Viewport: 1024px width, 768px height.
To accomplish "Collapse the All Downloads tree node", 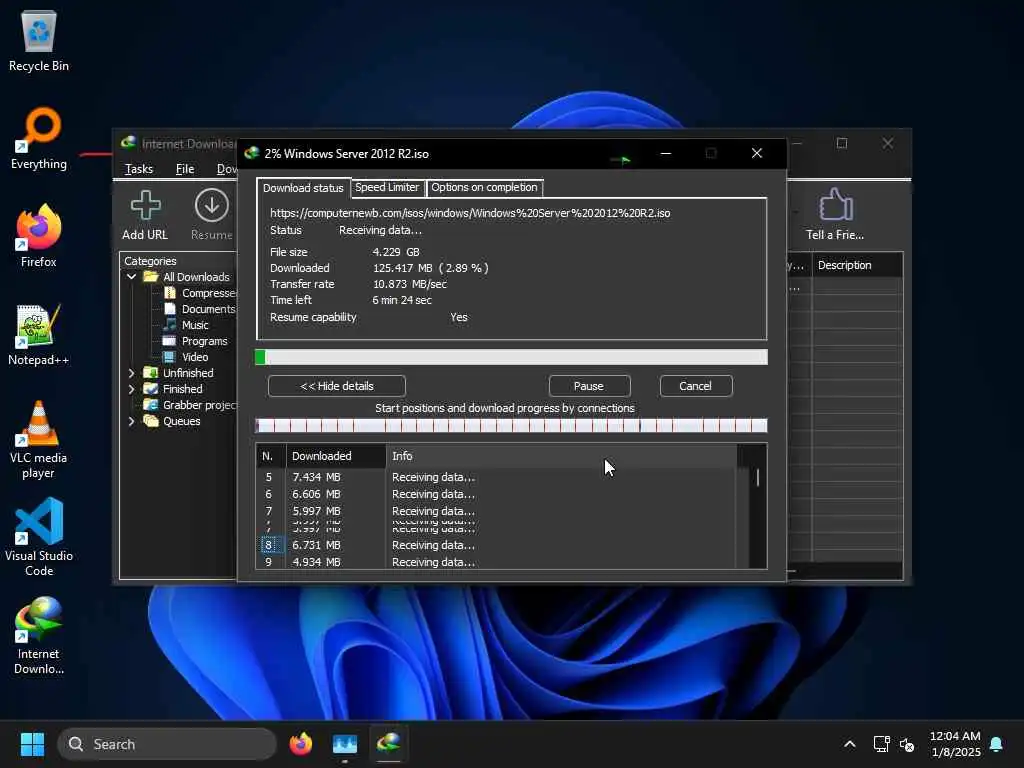I will [x=131, y=277].
